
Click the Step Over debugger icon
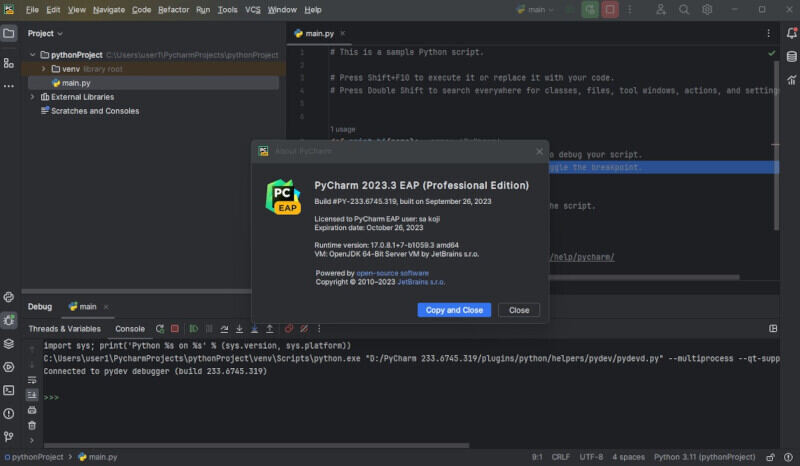tap(224, 329)
